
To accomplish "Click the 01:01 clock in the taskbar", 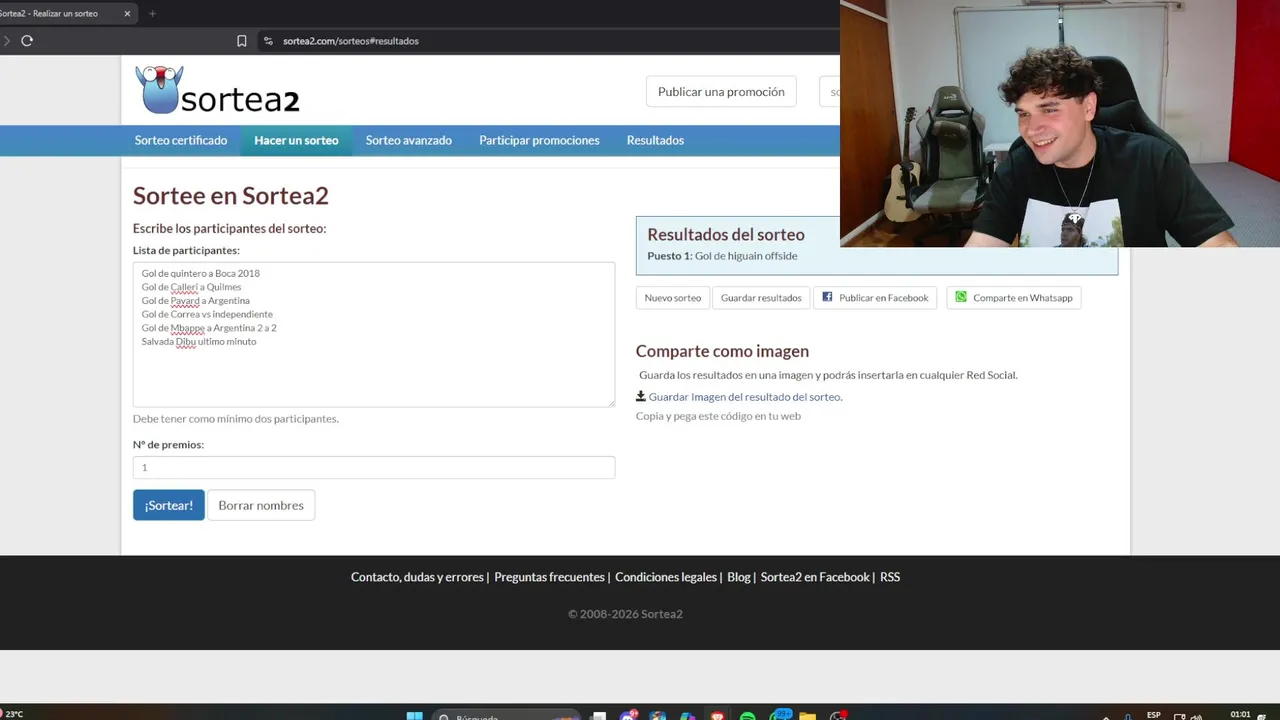I will 1240,715.
